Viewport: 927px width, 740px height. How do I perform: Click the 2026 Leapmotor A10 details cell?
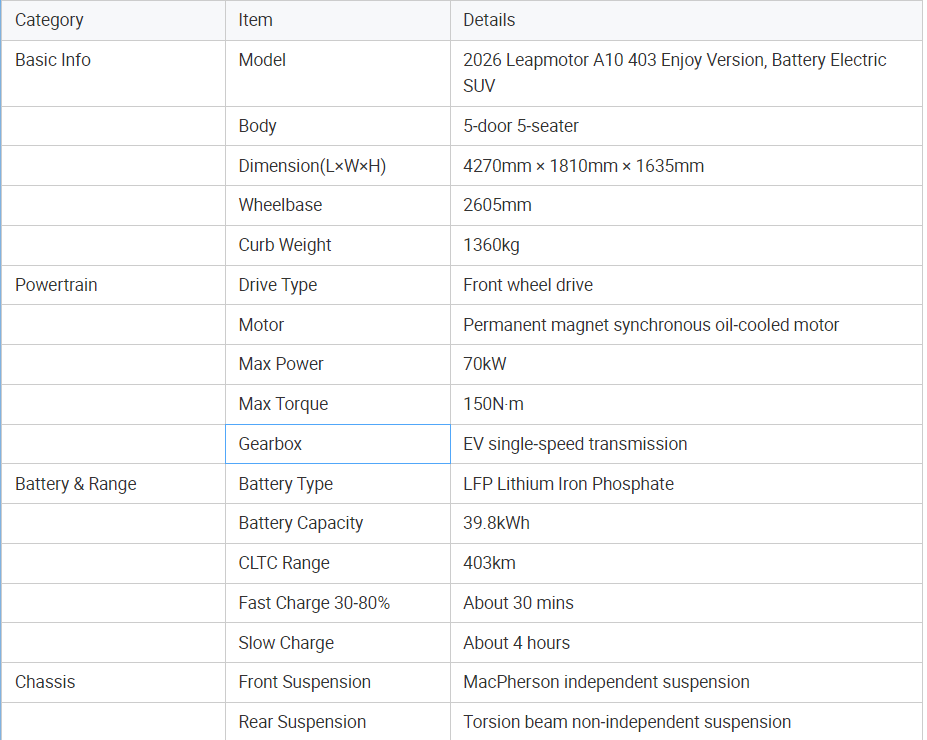[686, 73]
